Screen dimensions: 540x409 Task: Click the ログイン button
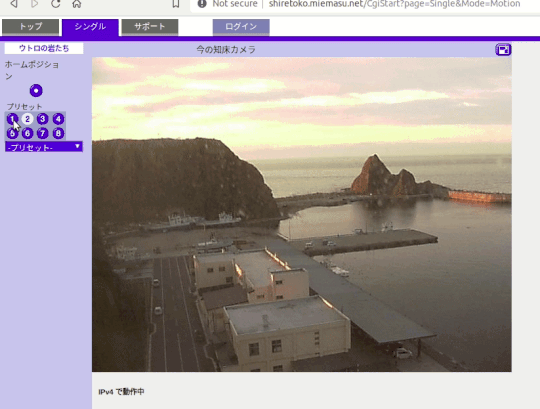pos(241,27)
